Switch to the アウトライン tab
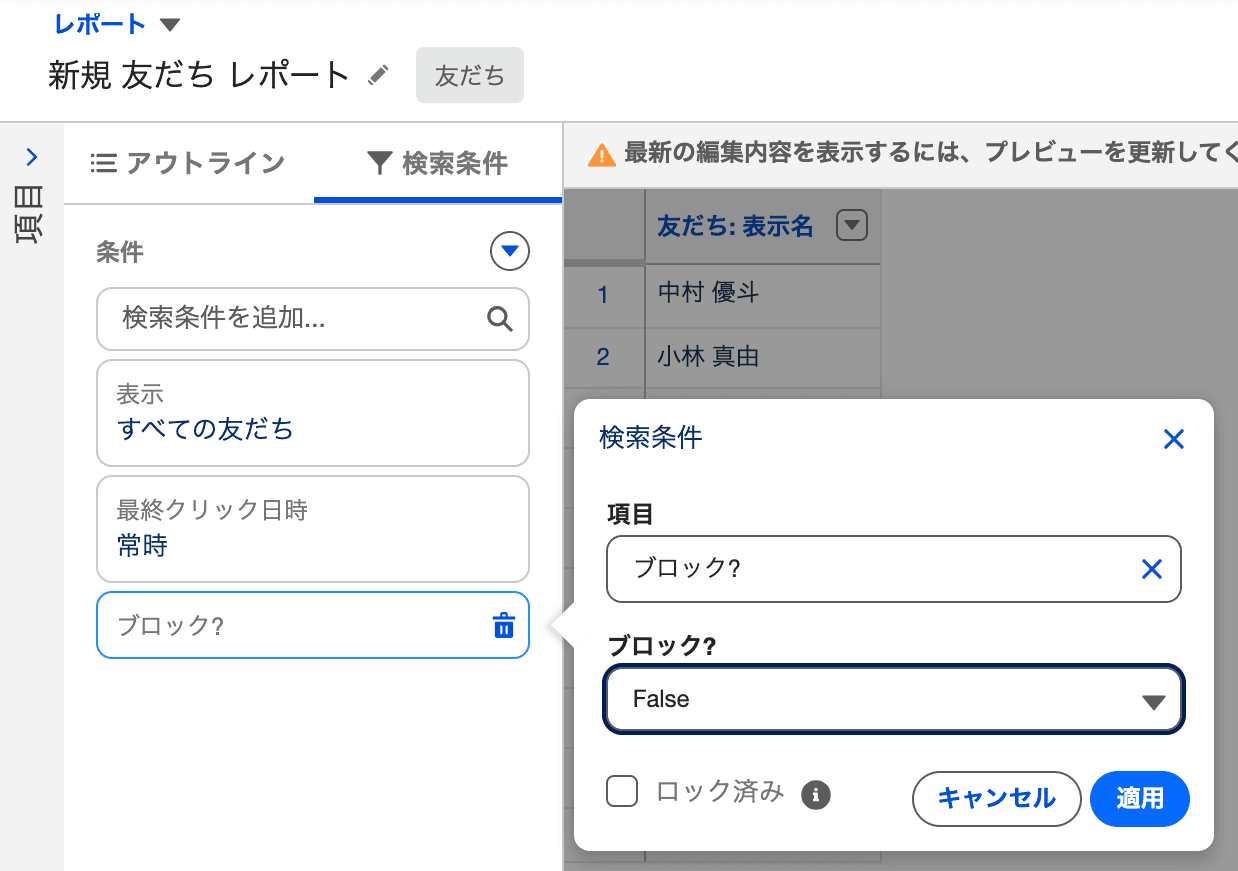The height and width of the screenshot is (871, 1238). (188, 163)
